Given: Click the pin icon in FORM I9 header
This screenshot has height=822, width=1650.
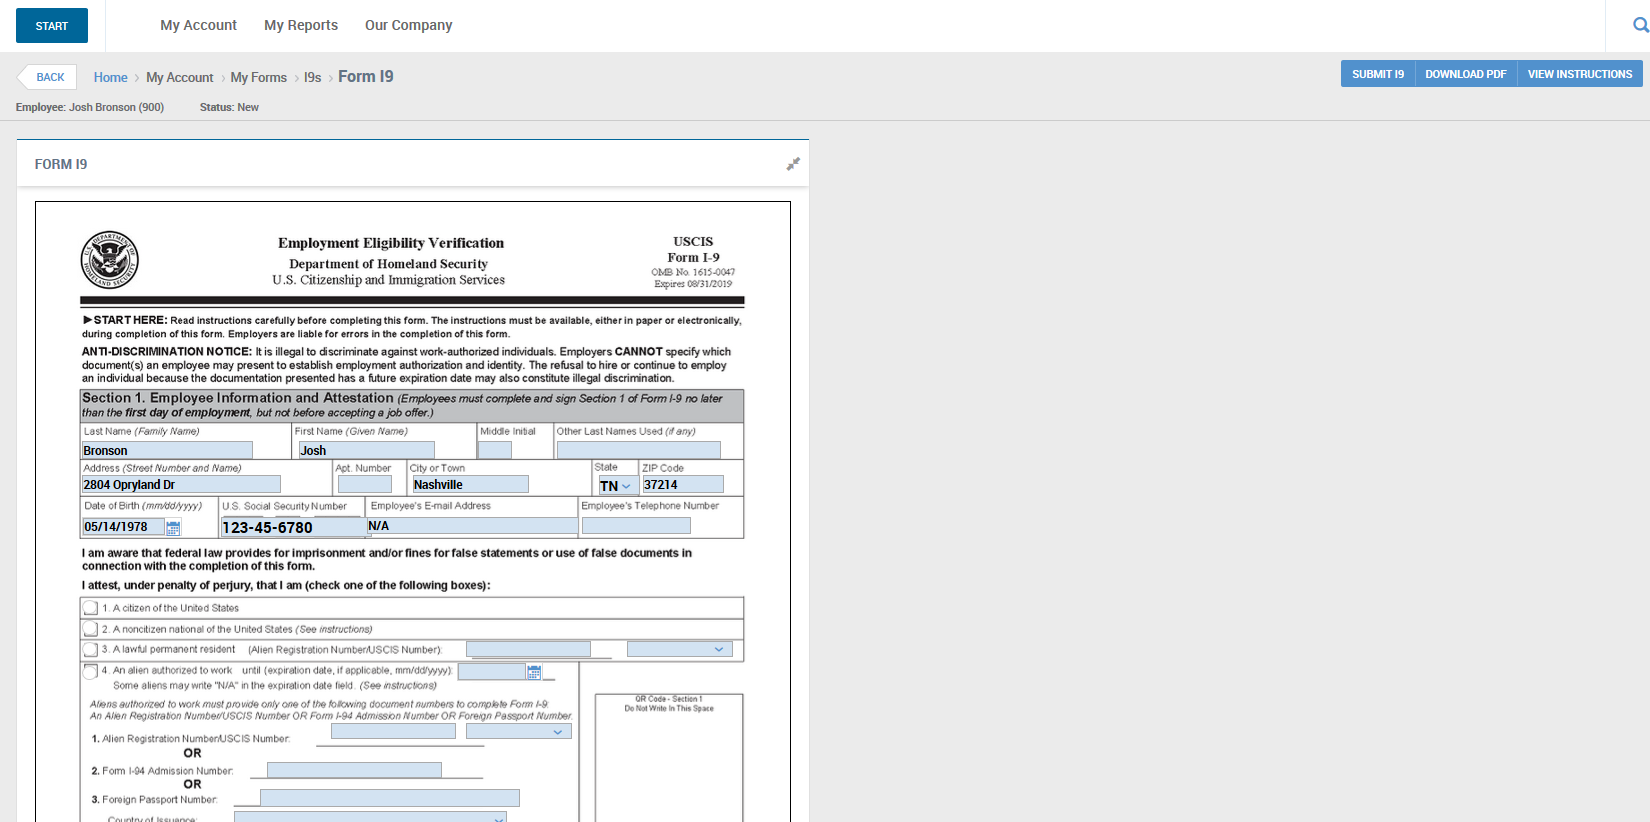Looking at the screenshot, I should point(793,164).
